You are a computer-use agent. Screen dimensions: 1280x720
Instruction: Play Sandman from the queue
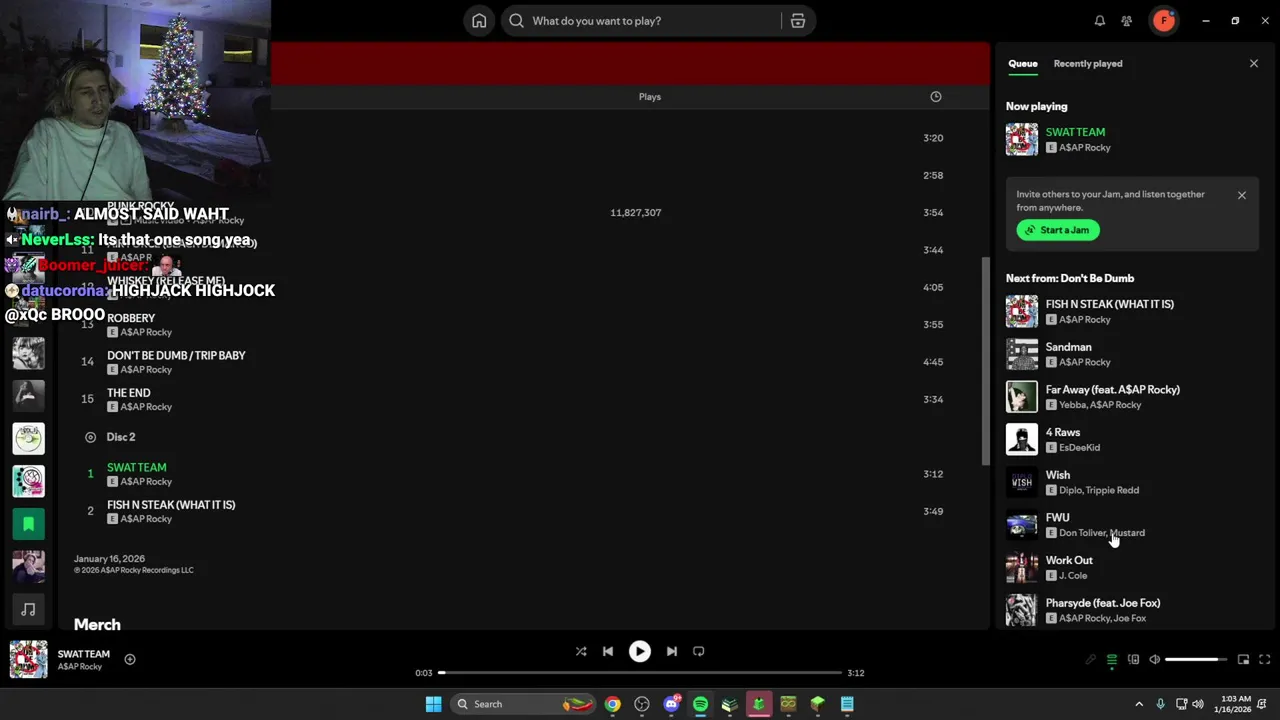tap(1132, 354)
